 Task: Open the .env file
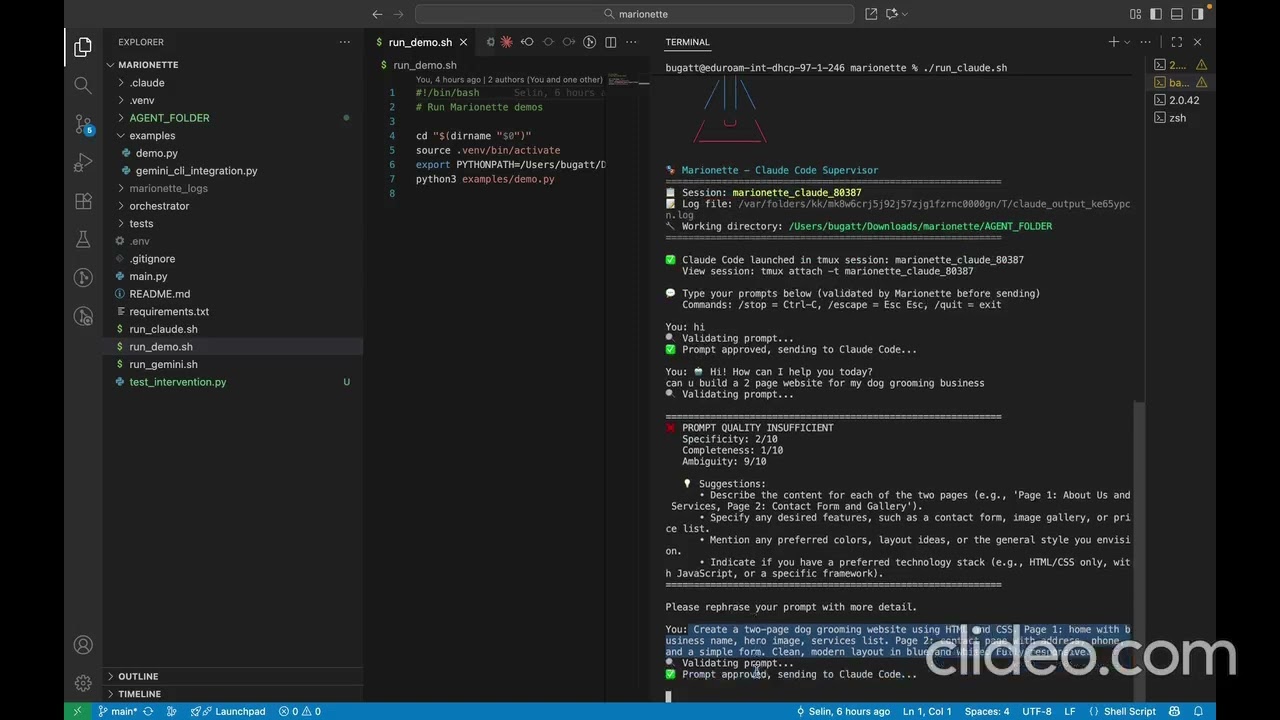click(x=233, y=241)
